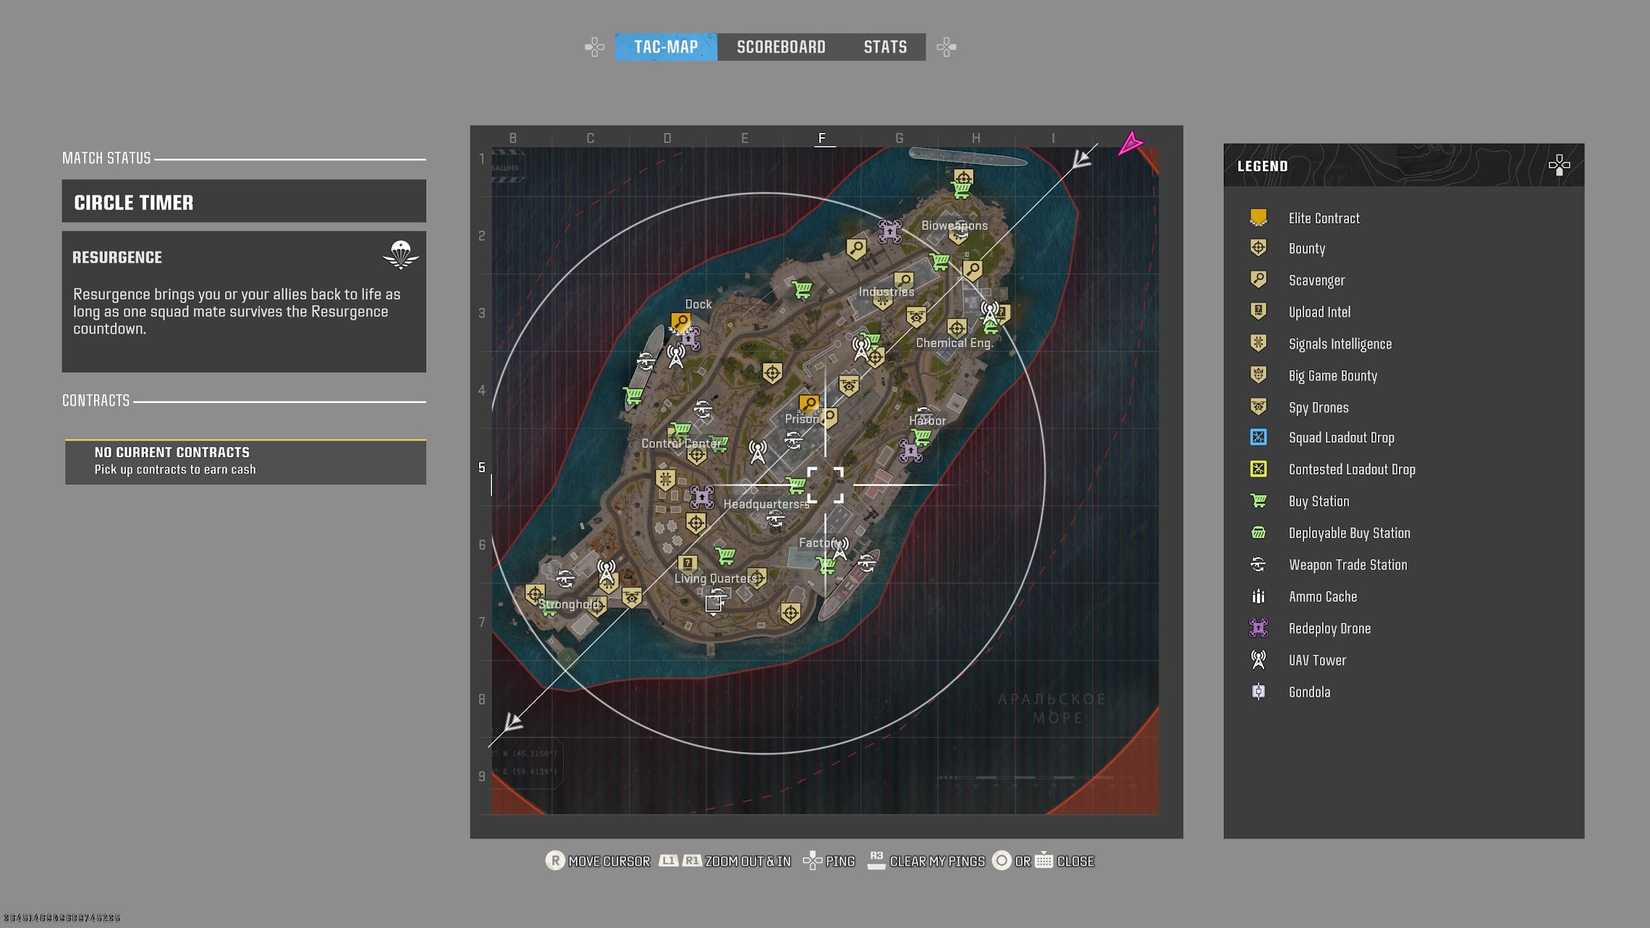Click the Prison label on the map

click(803, 419)
